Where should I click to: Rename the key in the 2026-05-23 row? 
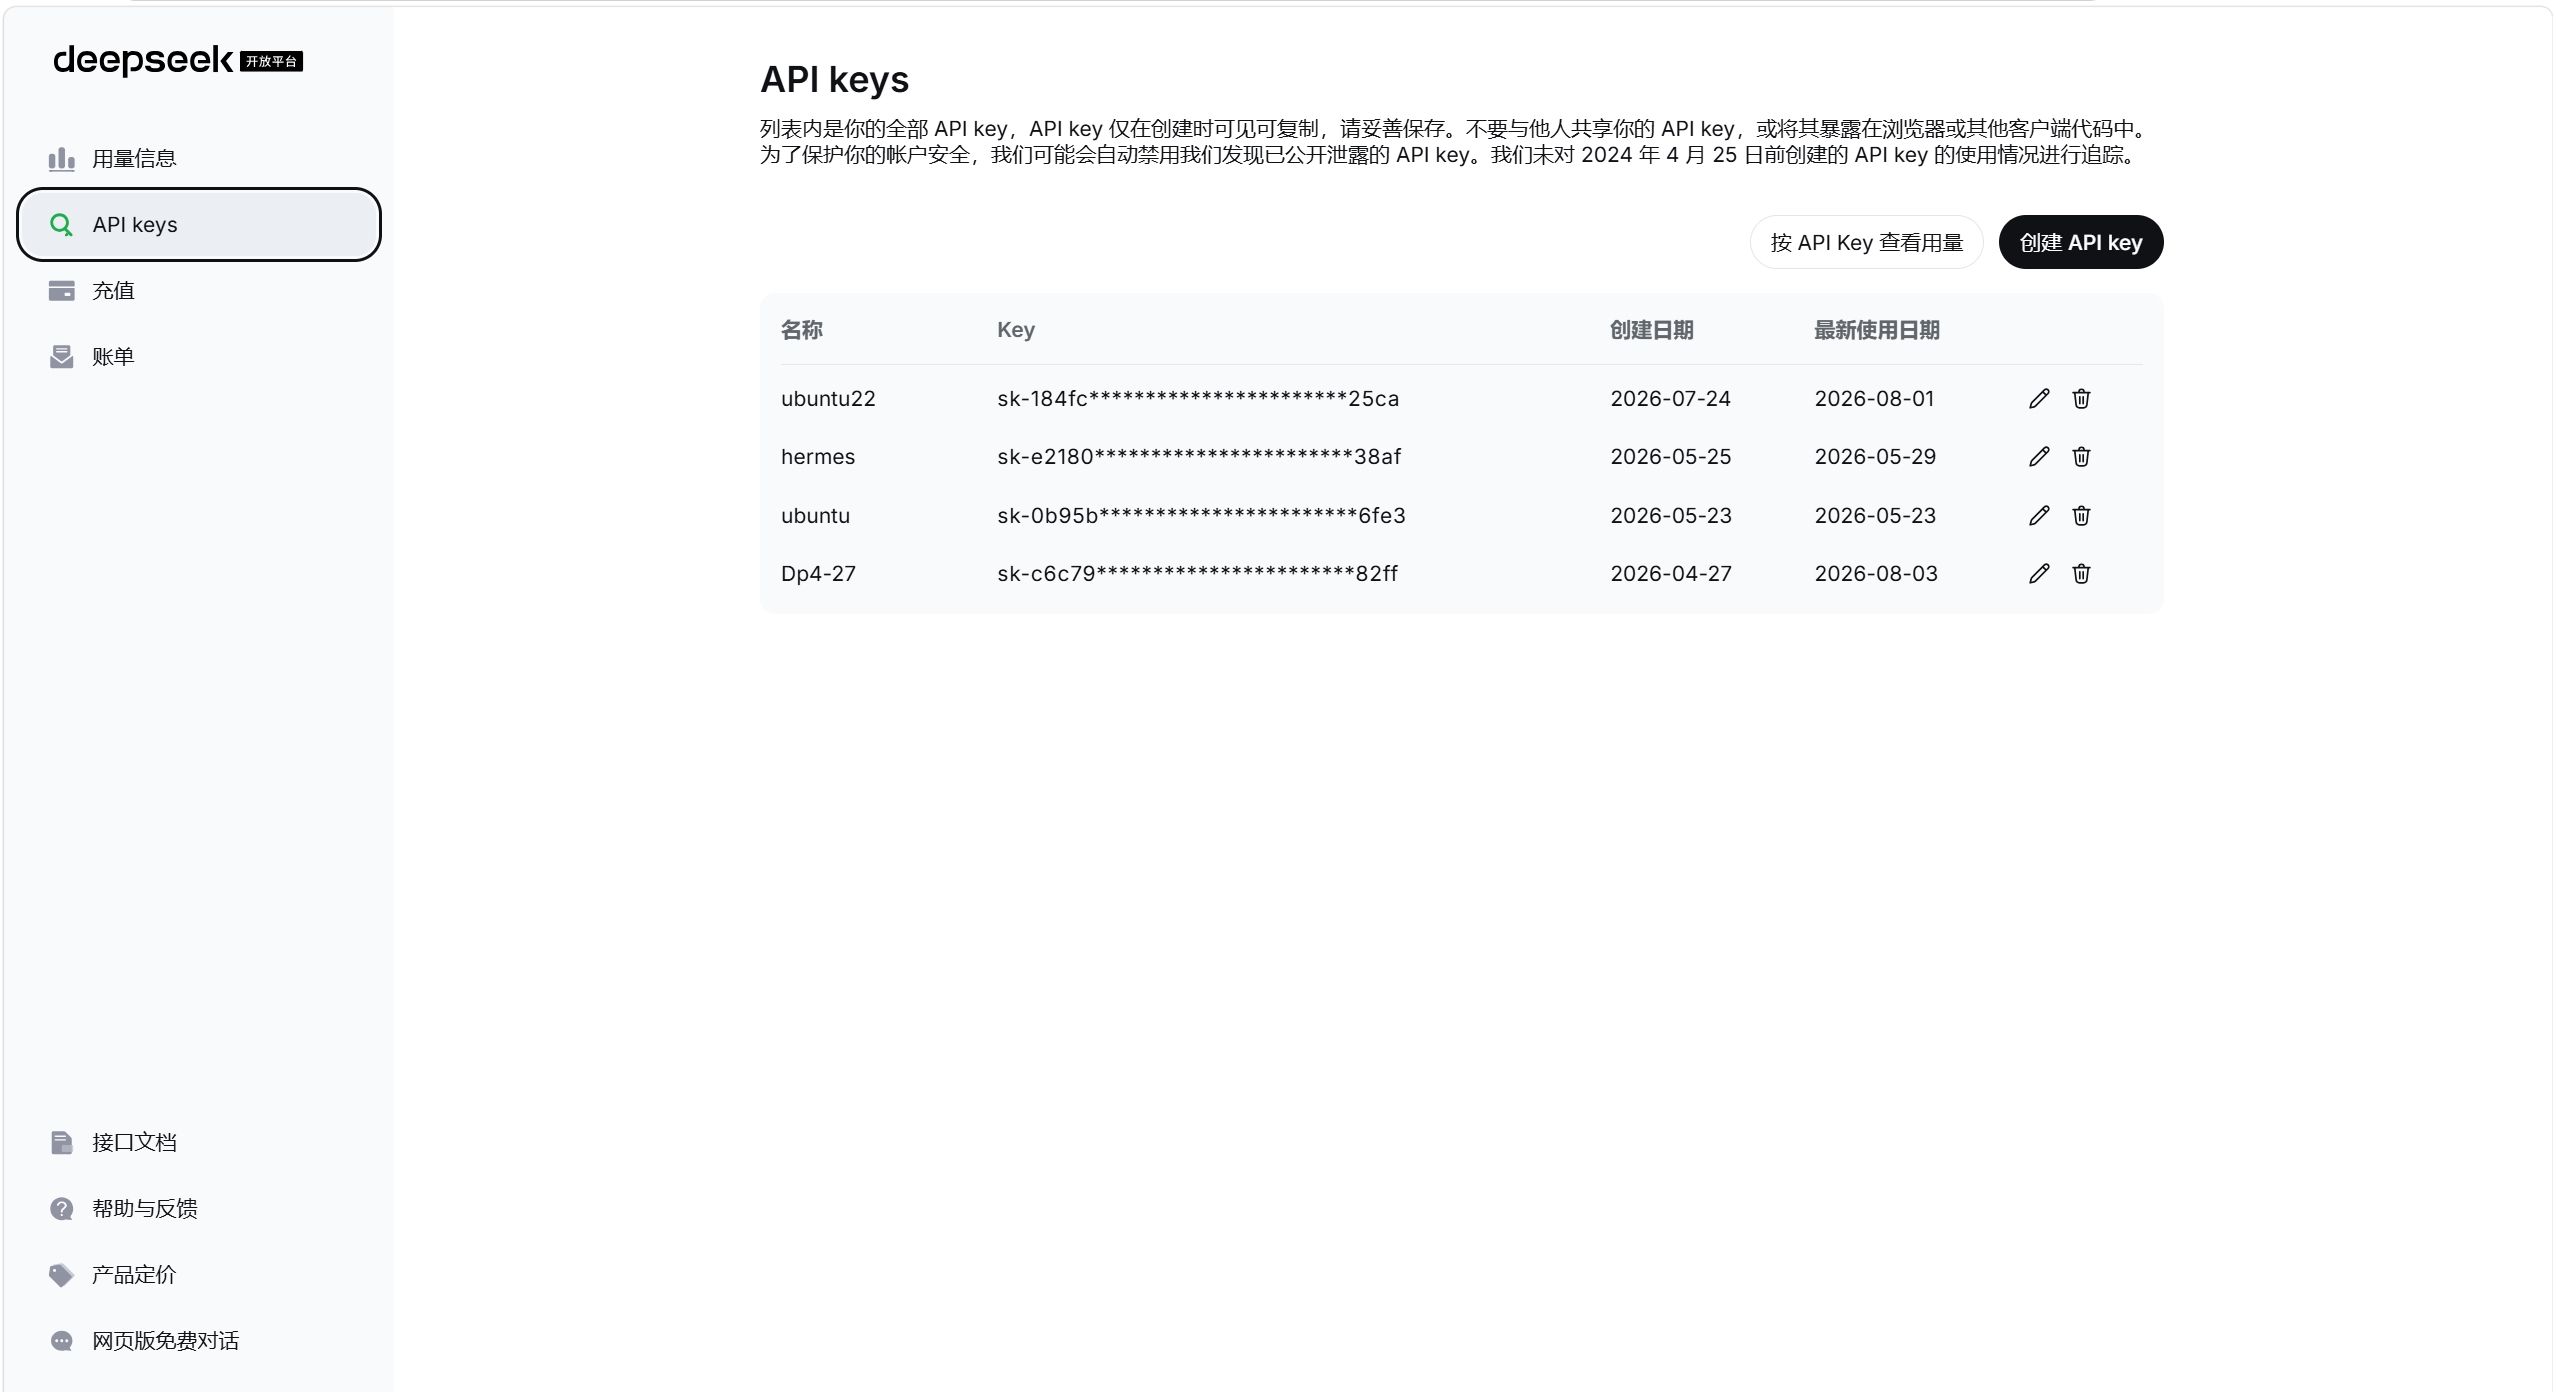2039,516
